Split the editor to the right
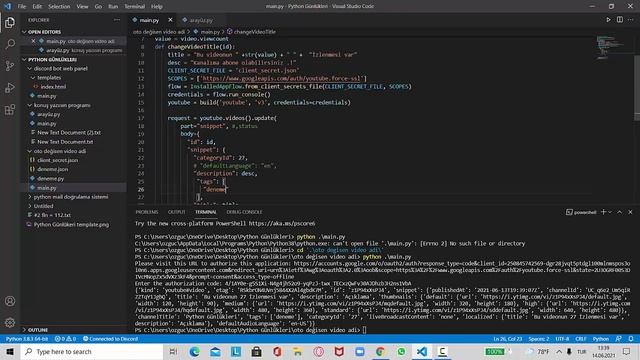 (620, 20)
